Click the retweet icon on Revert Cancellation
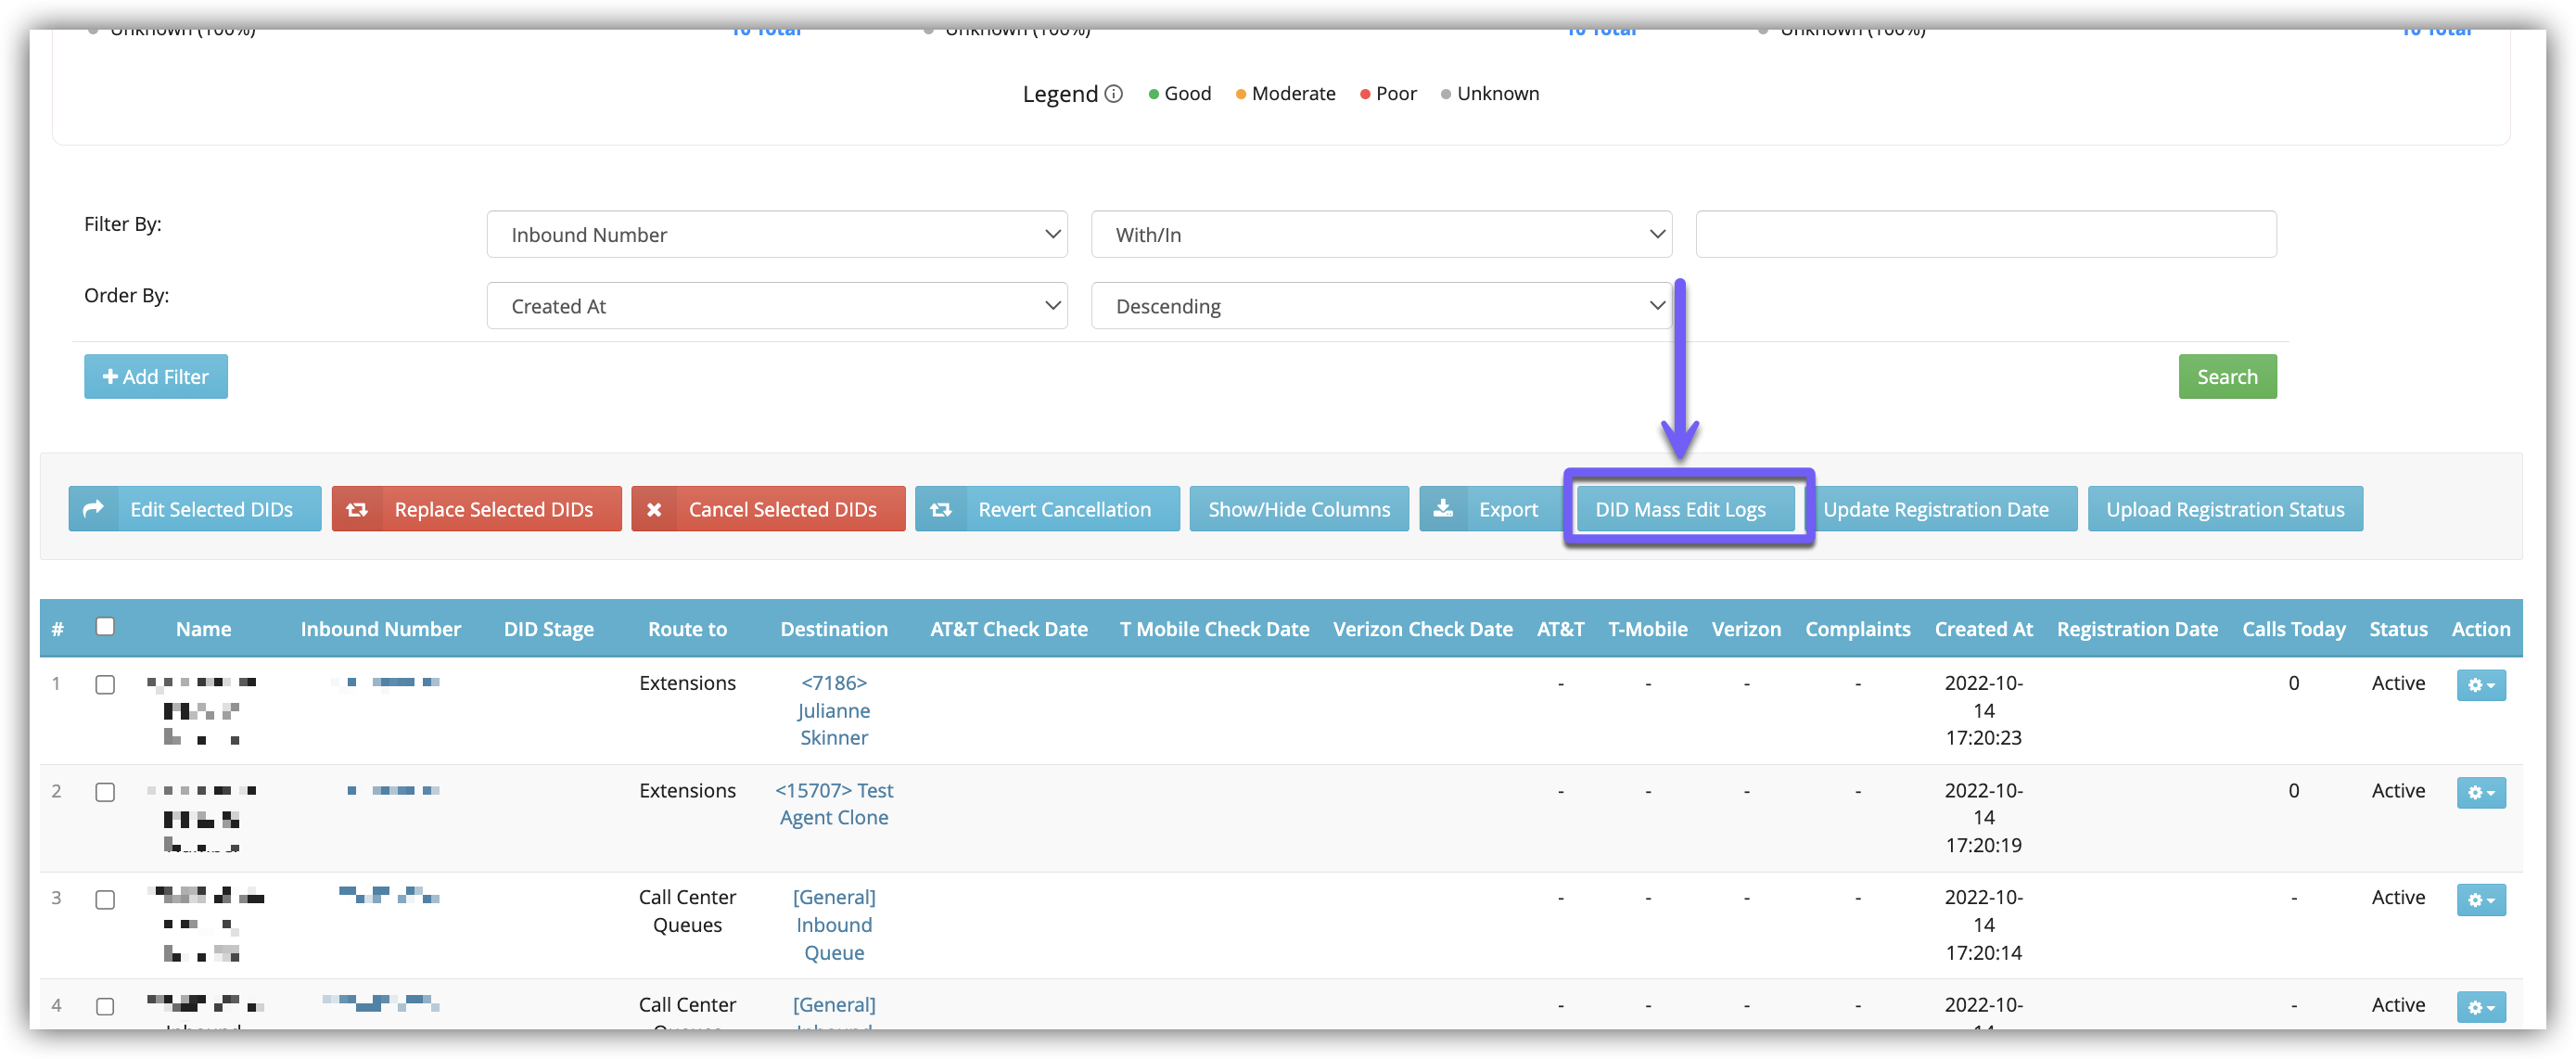Screen dimensions: 2576x1059 click(941, 510)
